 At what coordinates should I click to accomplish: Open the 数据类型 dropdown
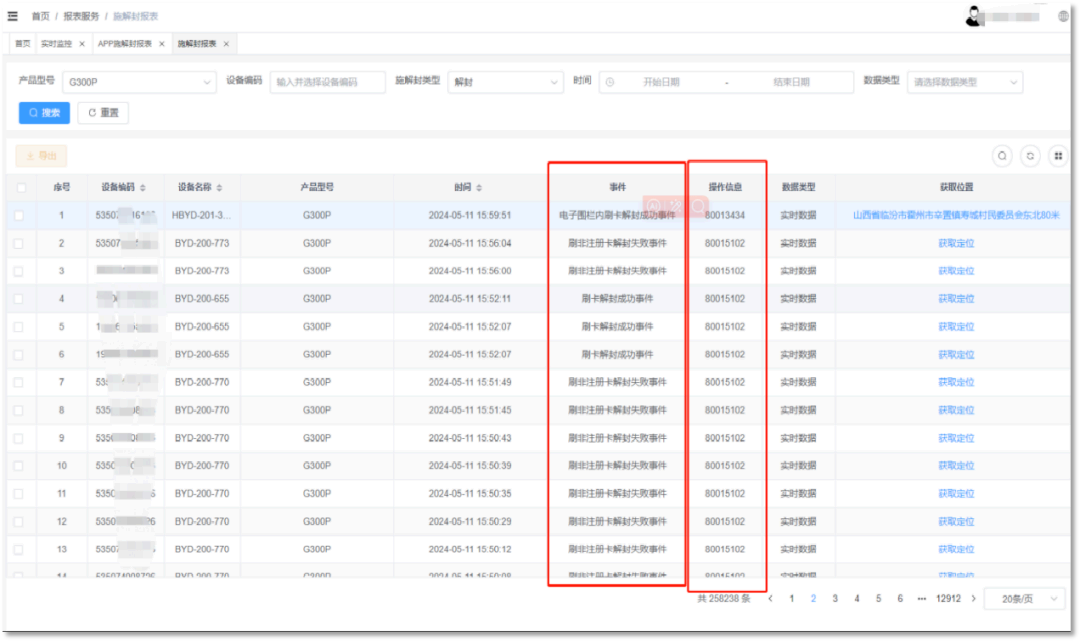964,82
